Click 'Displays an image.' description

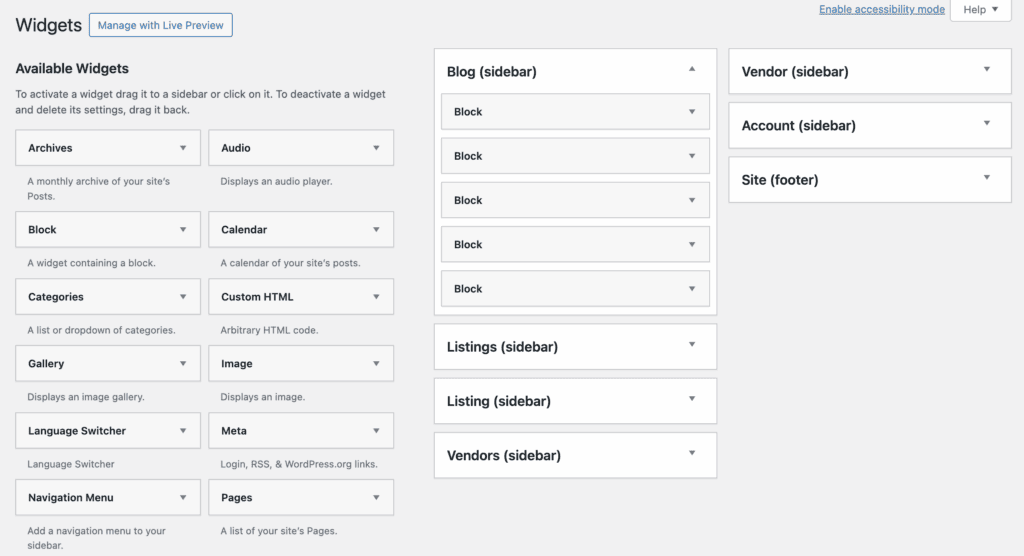pos(263,397)
